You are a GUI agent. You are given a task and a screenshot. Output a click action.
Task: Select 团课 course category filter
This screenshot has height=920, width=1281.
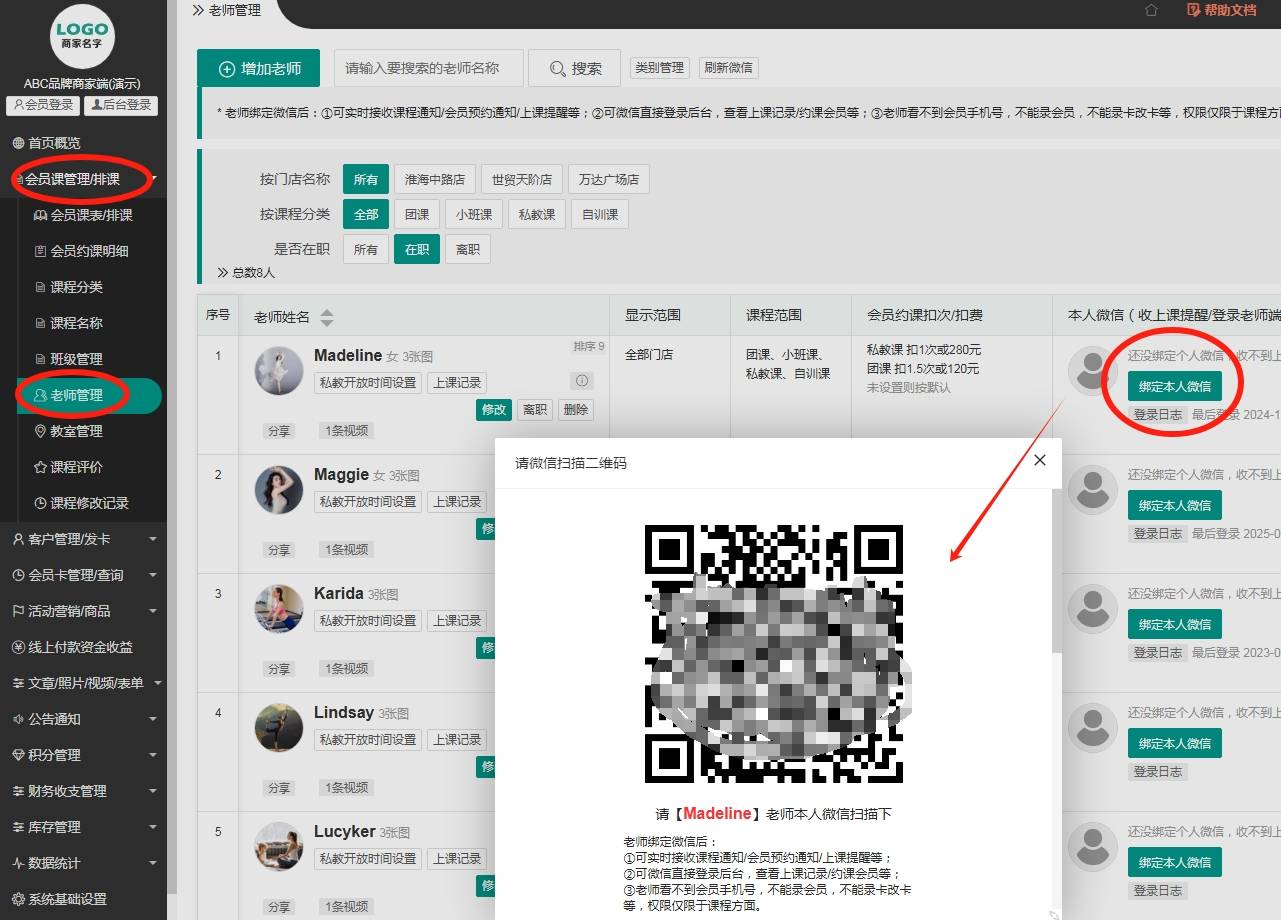417,214
